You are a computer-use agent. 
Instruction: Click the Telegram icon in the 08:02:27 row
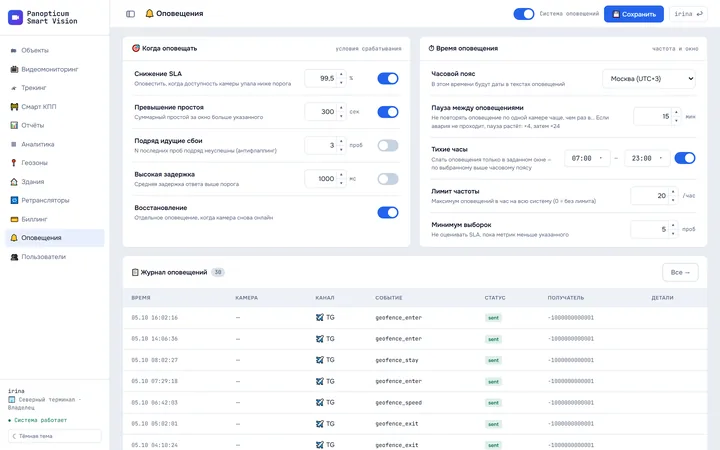(320, 360)
